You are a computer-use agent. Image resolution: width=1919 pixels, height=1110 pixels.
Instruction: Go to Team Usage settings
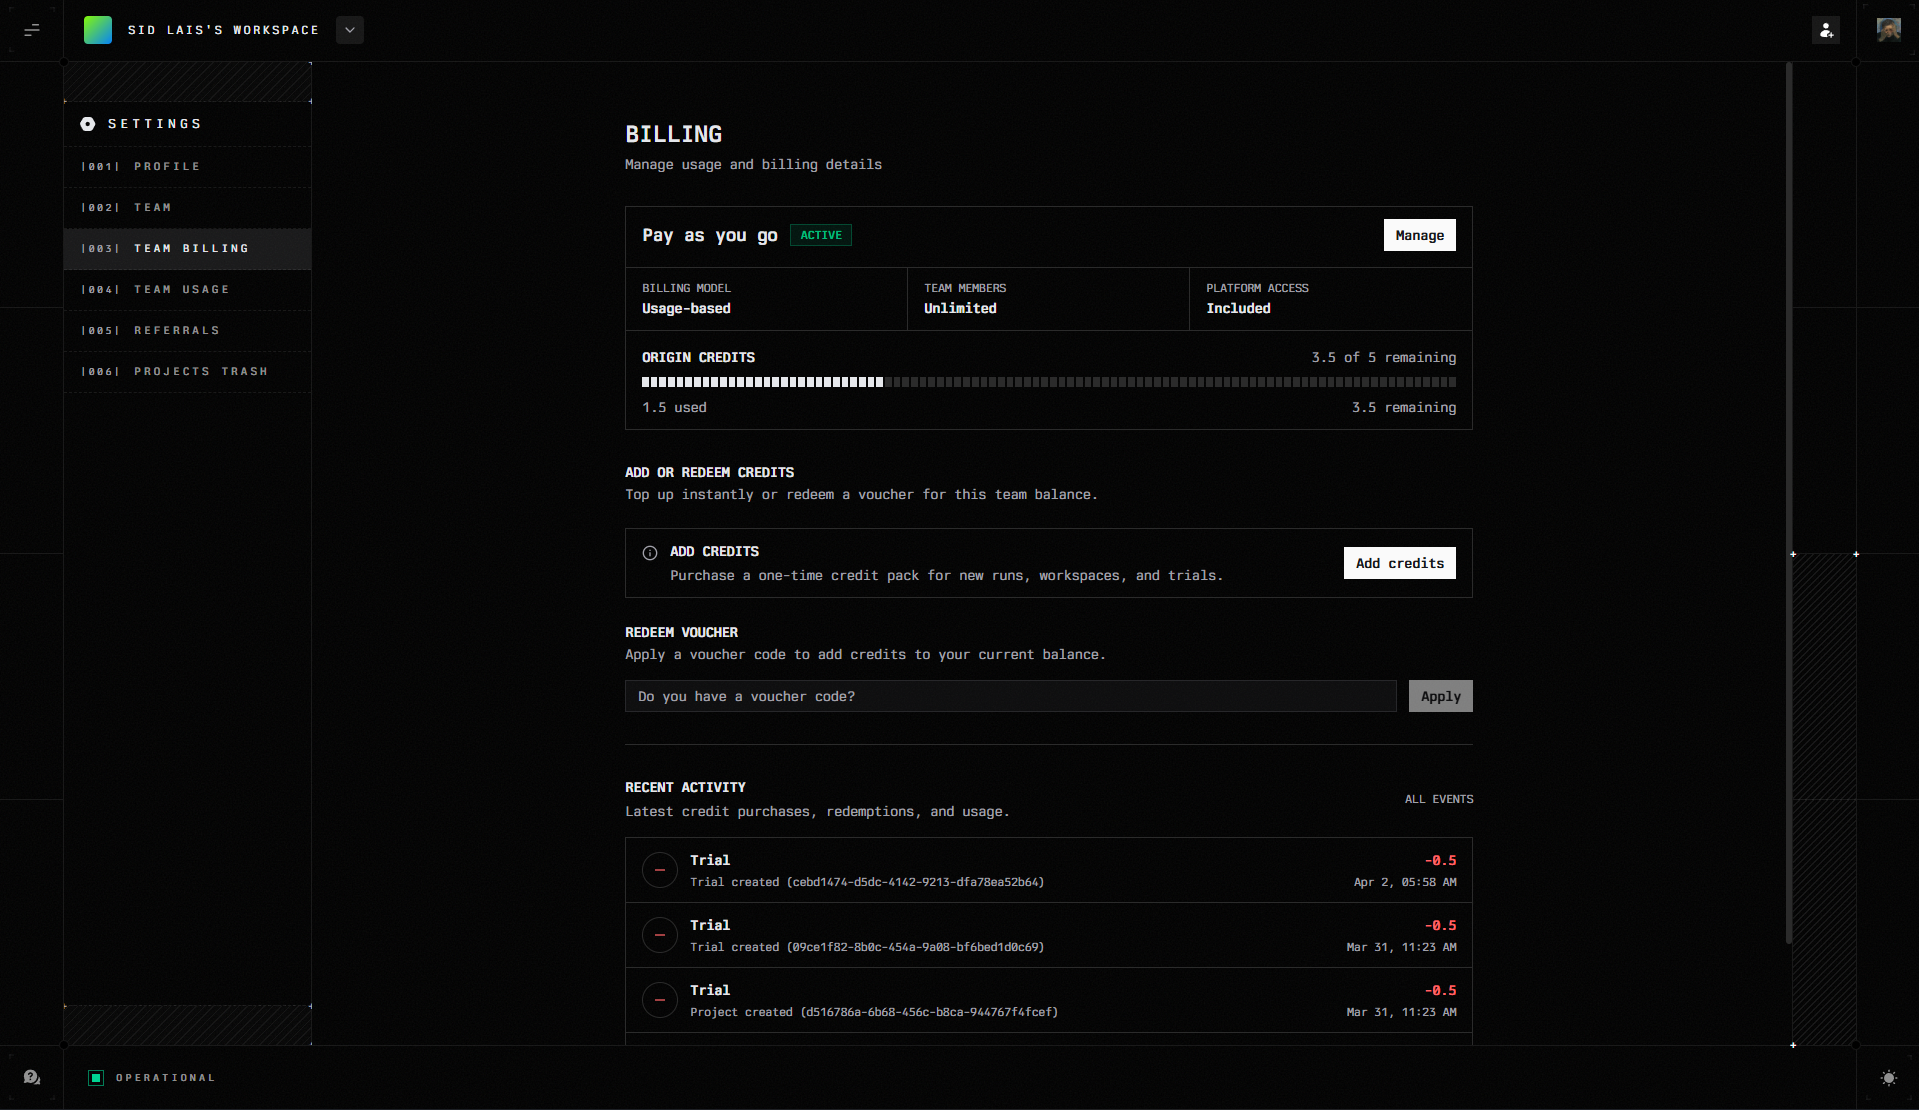pyautogui.click(x=182, y=289)
